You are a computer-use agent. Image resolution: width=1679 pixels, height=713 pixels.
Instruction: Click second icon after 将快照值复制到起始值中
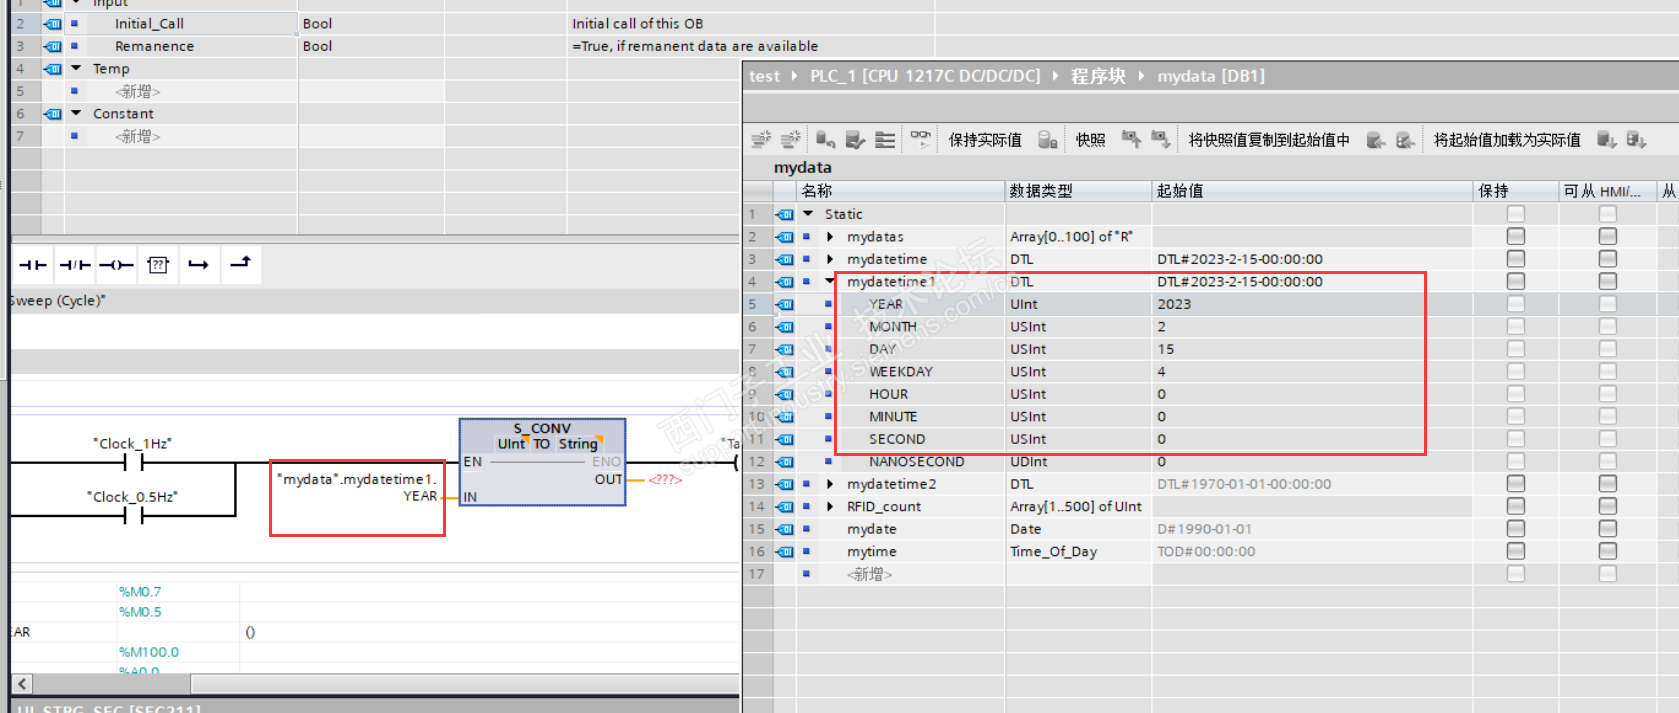pyautogui.click(x=1406, y=140)
